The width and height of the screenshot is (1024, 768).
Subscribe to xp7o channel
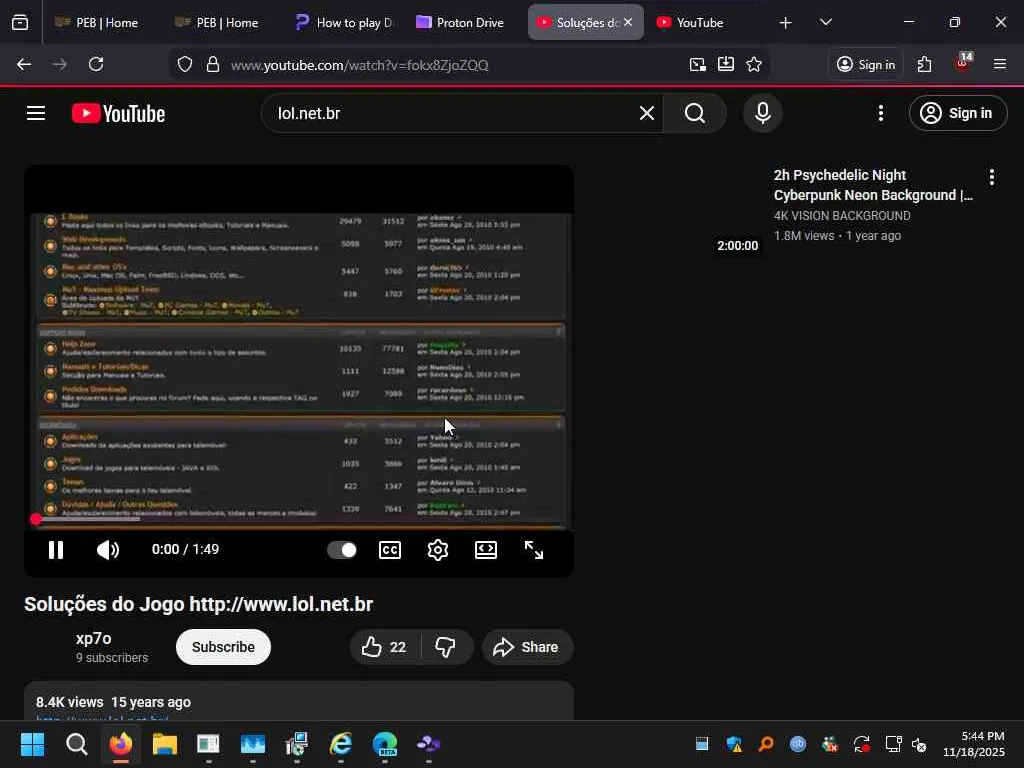coord(223,647)
